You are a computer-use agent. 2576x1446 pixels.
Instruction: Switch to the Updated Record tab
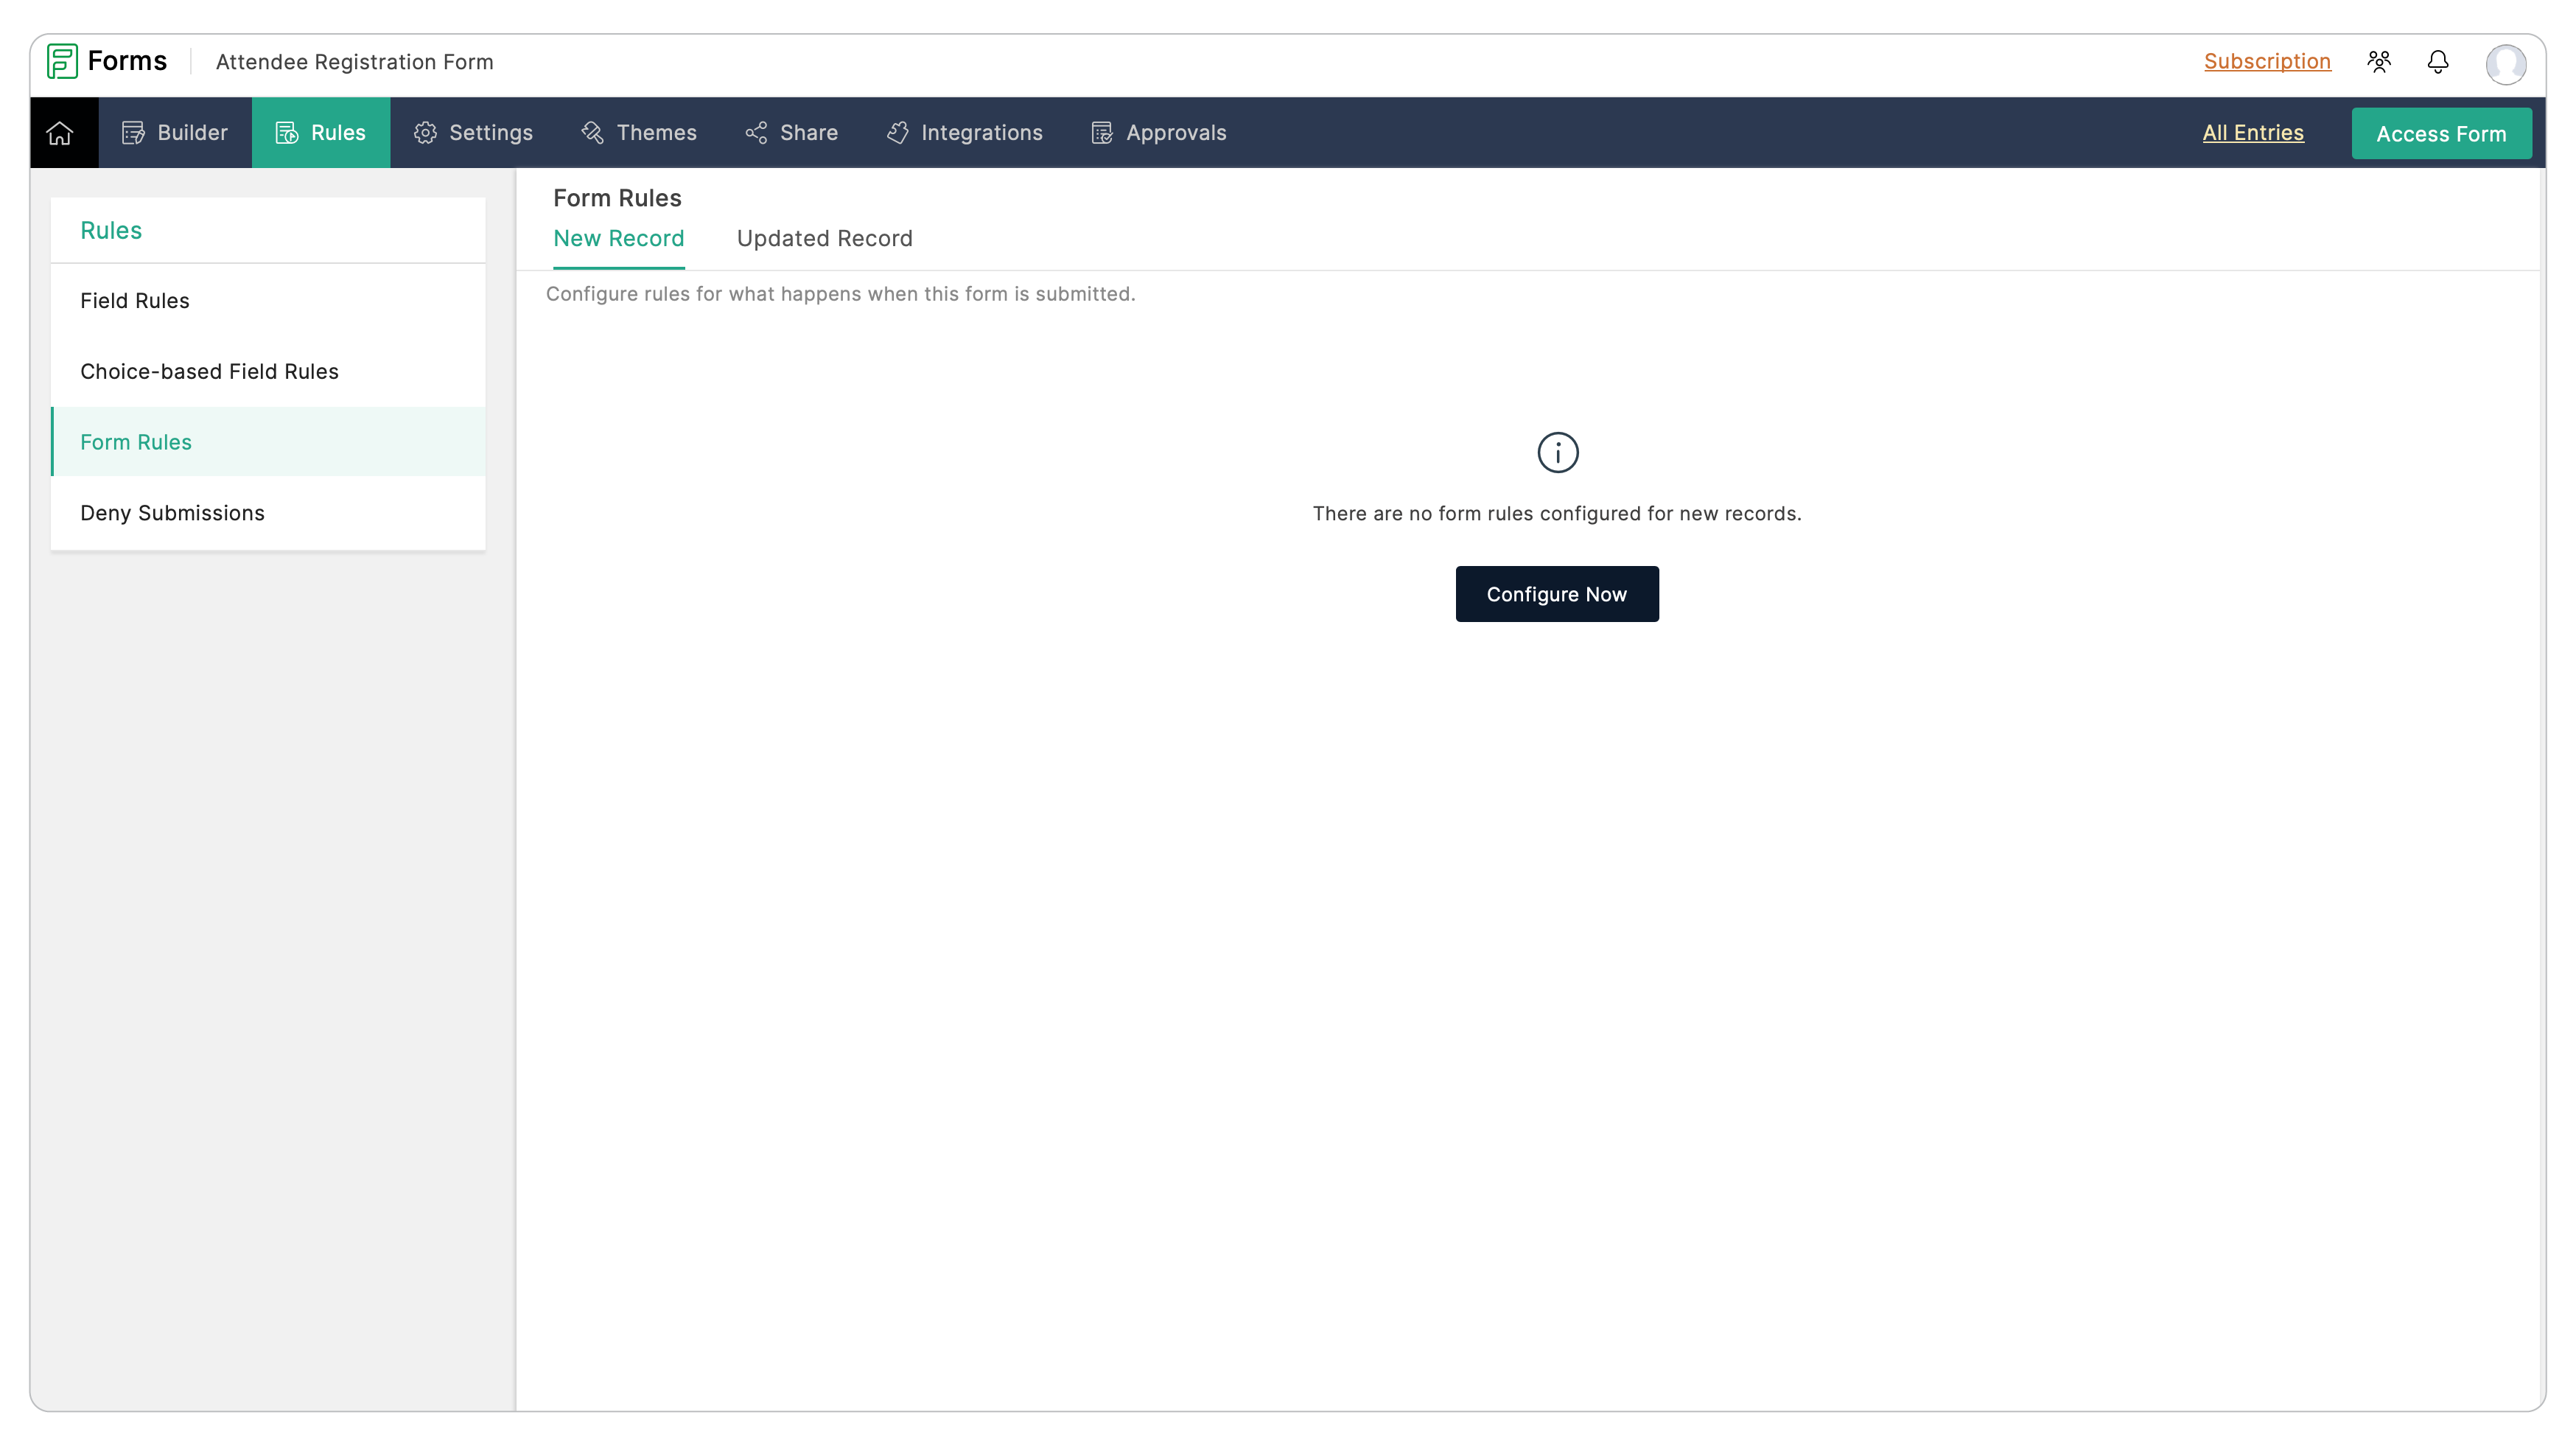(x=825, y=237)
